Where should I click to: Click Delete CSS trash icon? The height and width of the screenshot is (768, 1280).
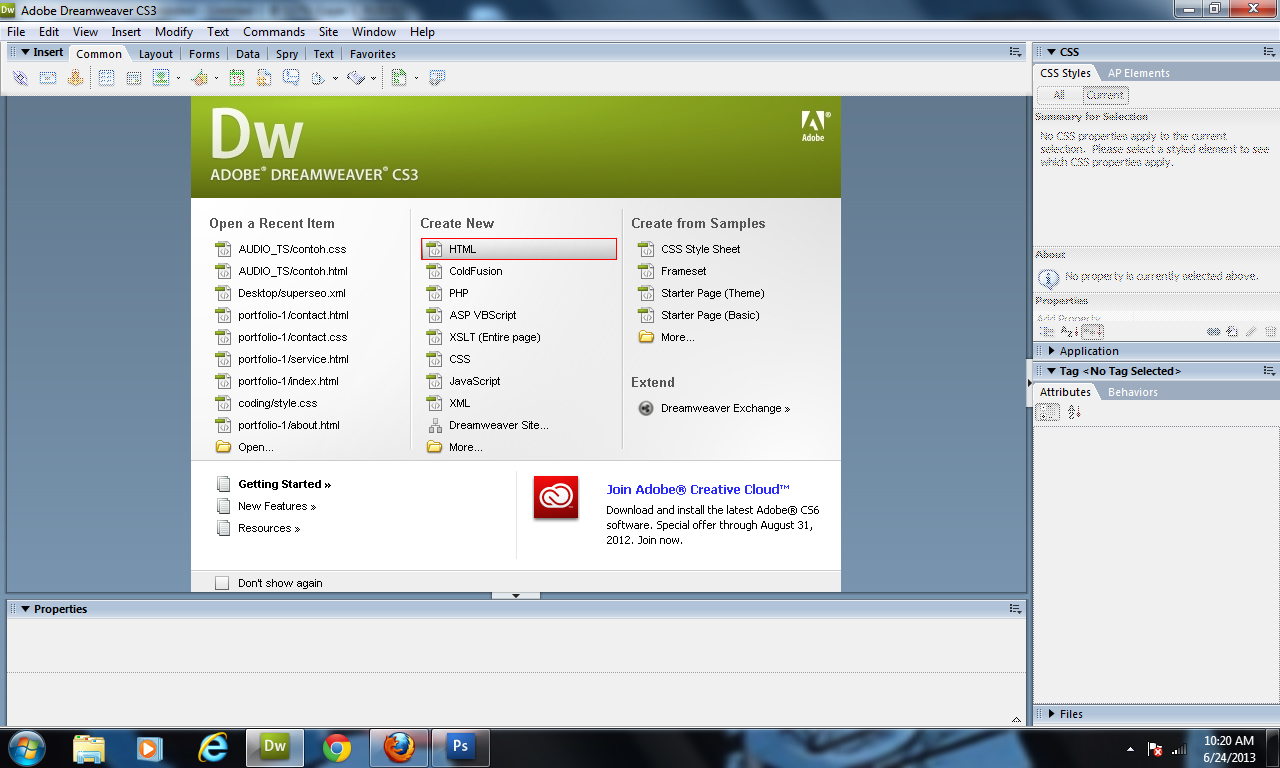pyautogui.click(x=1270, y=332)
